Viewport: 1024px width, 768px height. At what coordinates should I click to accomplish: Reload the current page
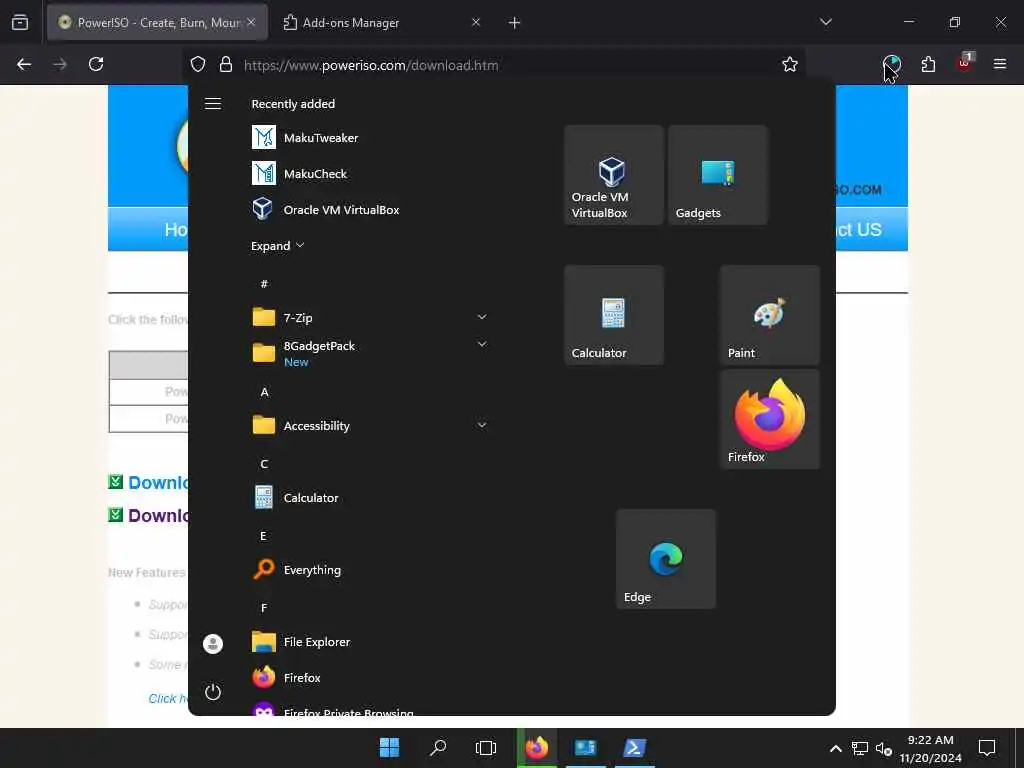pyautogui.click(x=96, y=64)
